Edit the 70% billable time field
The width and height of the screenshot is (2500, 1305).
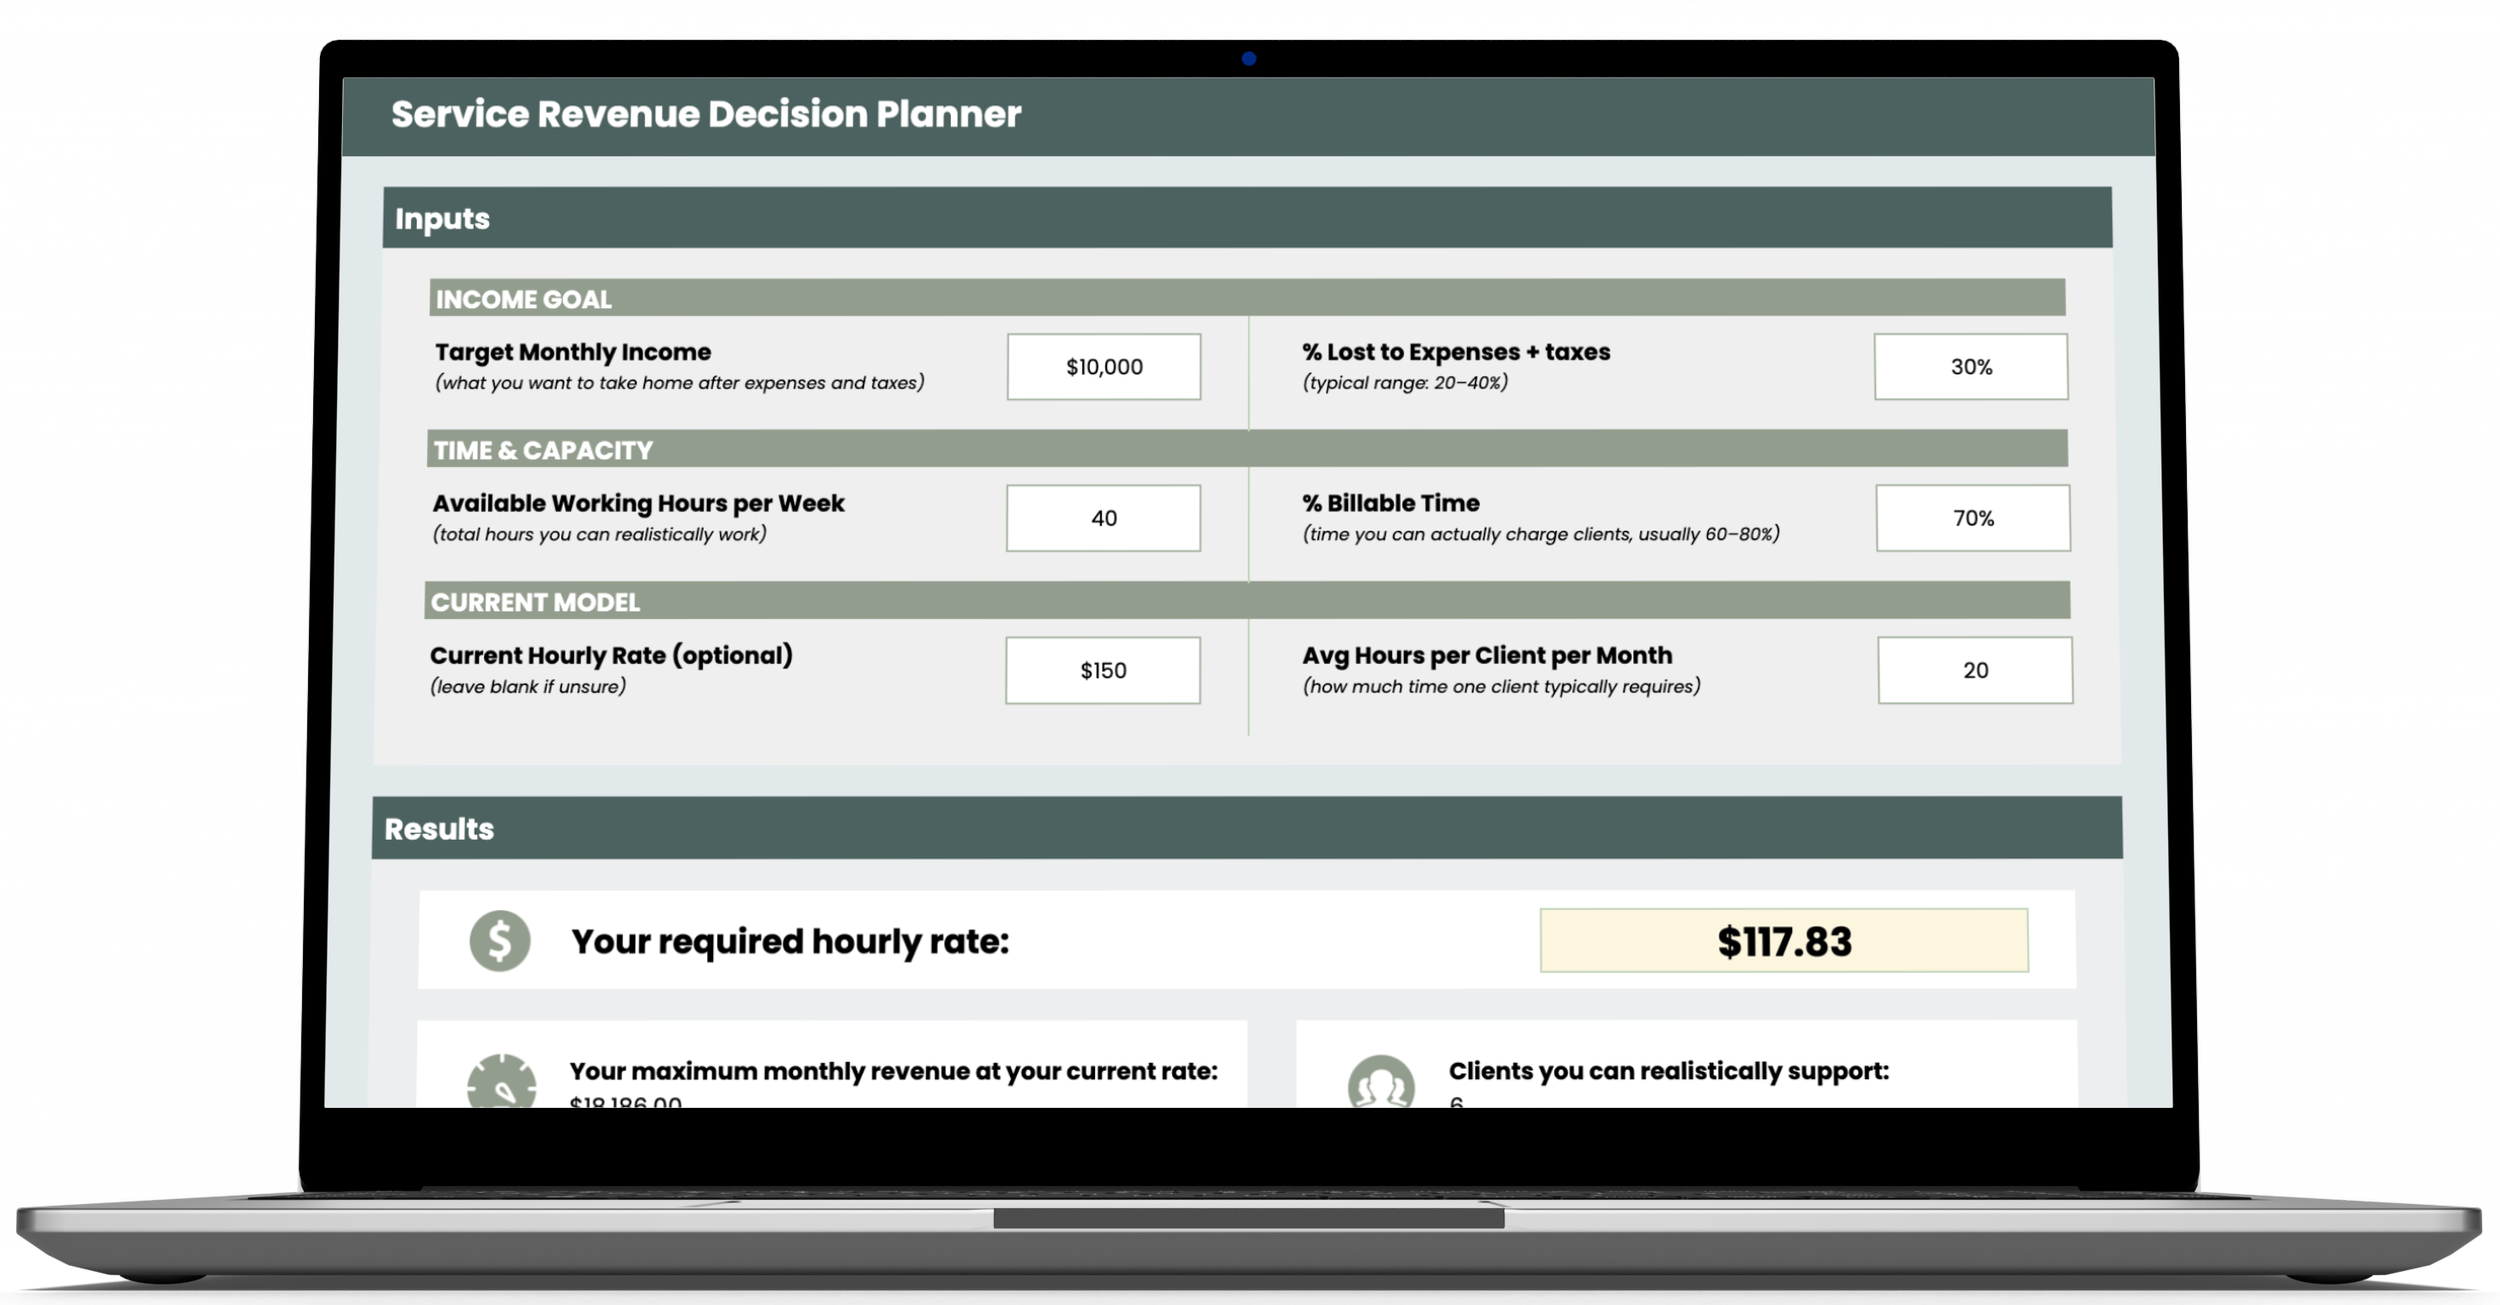tap(1972, 518)
